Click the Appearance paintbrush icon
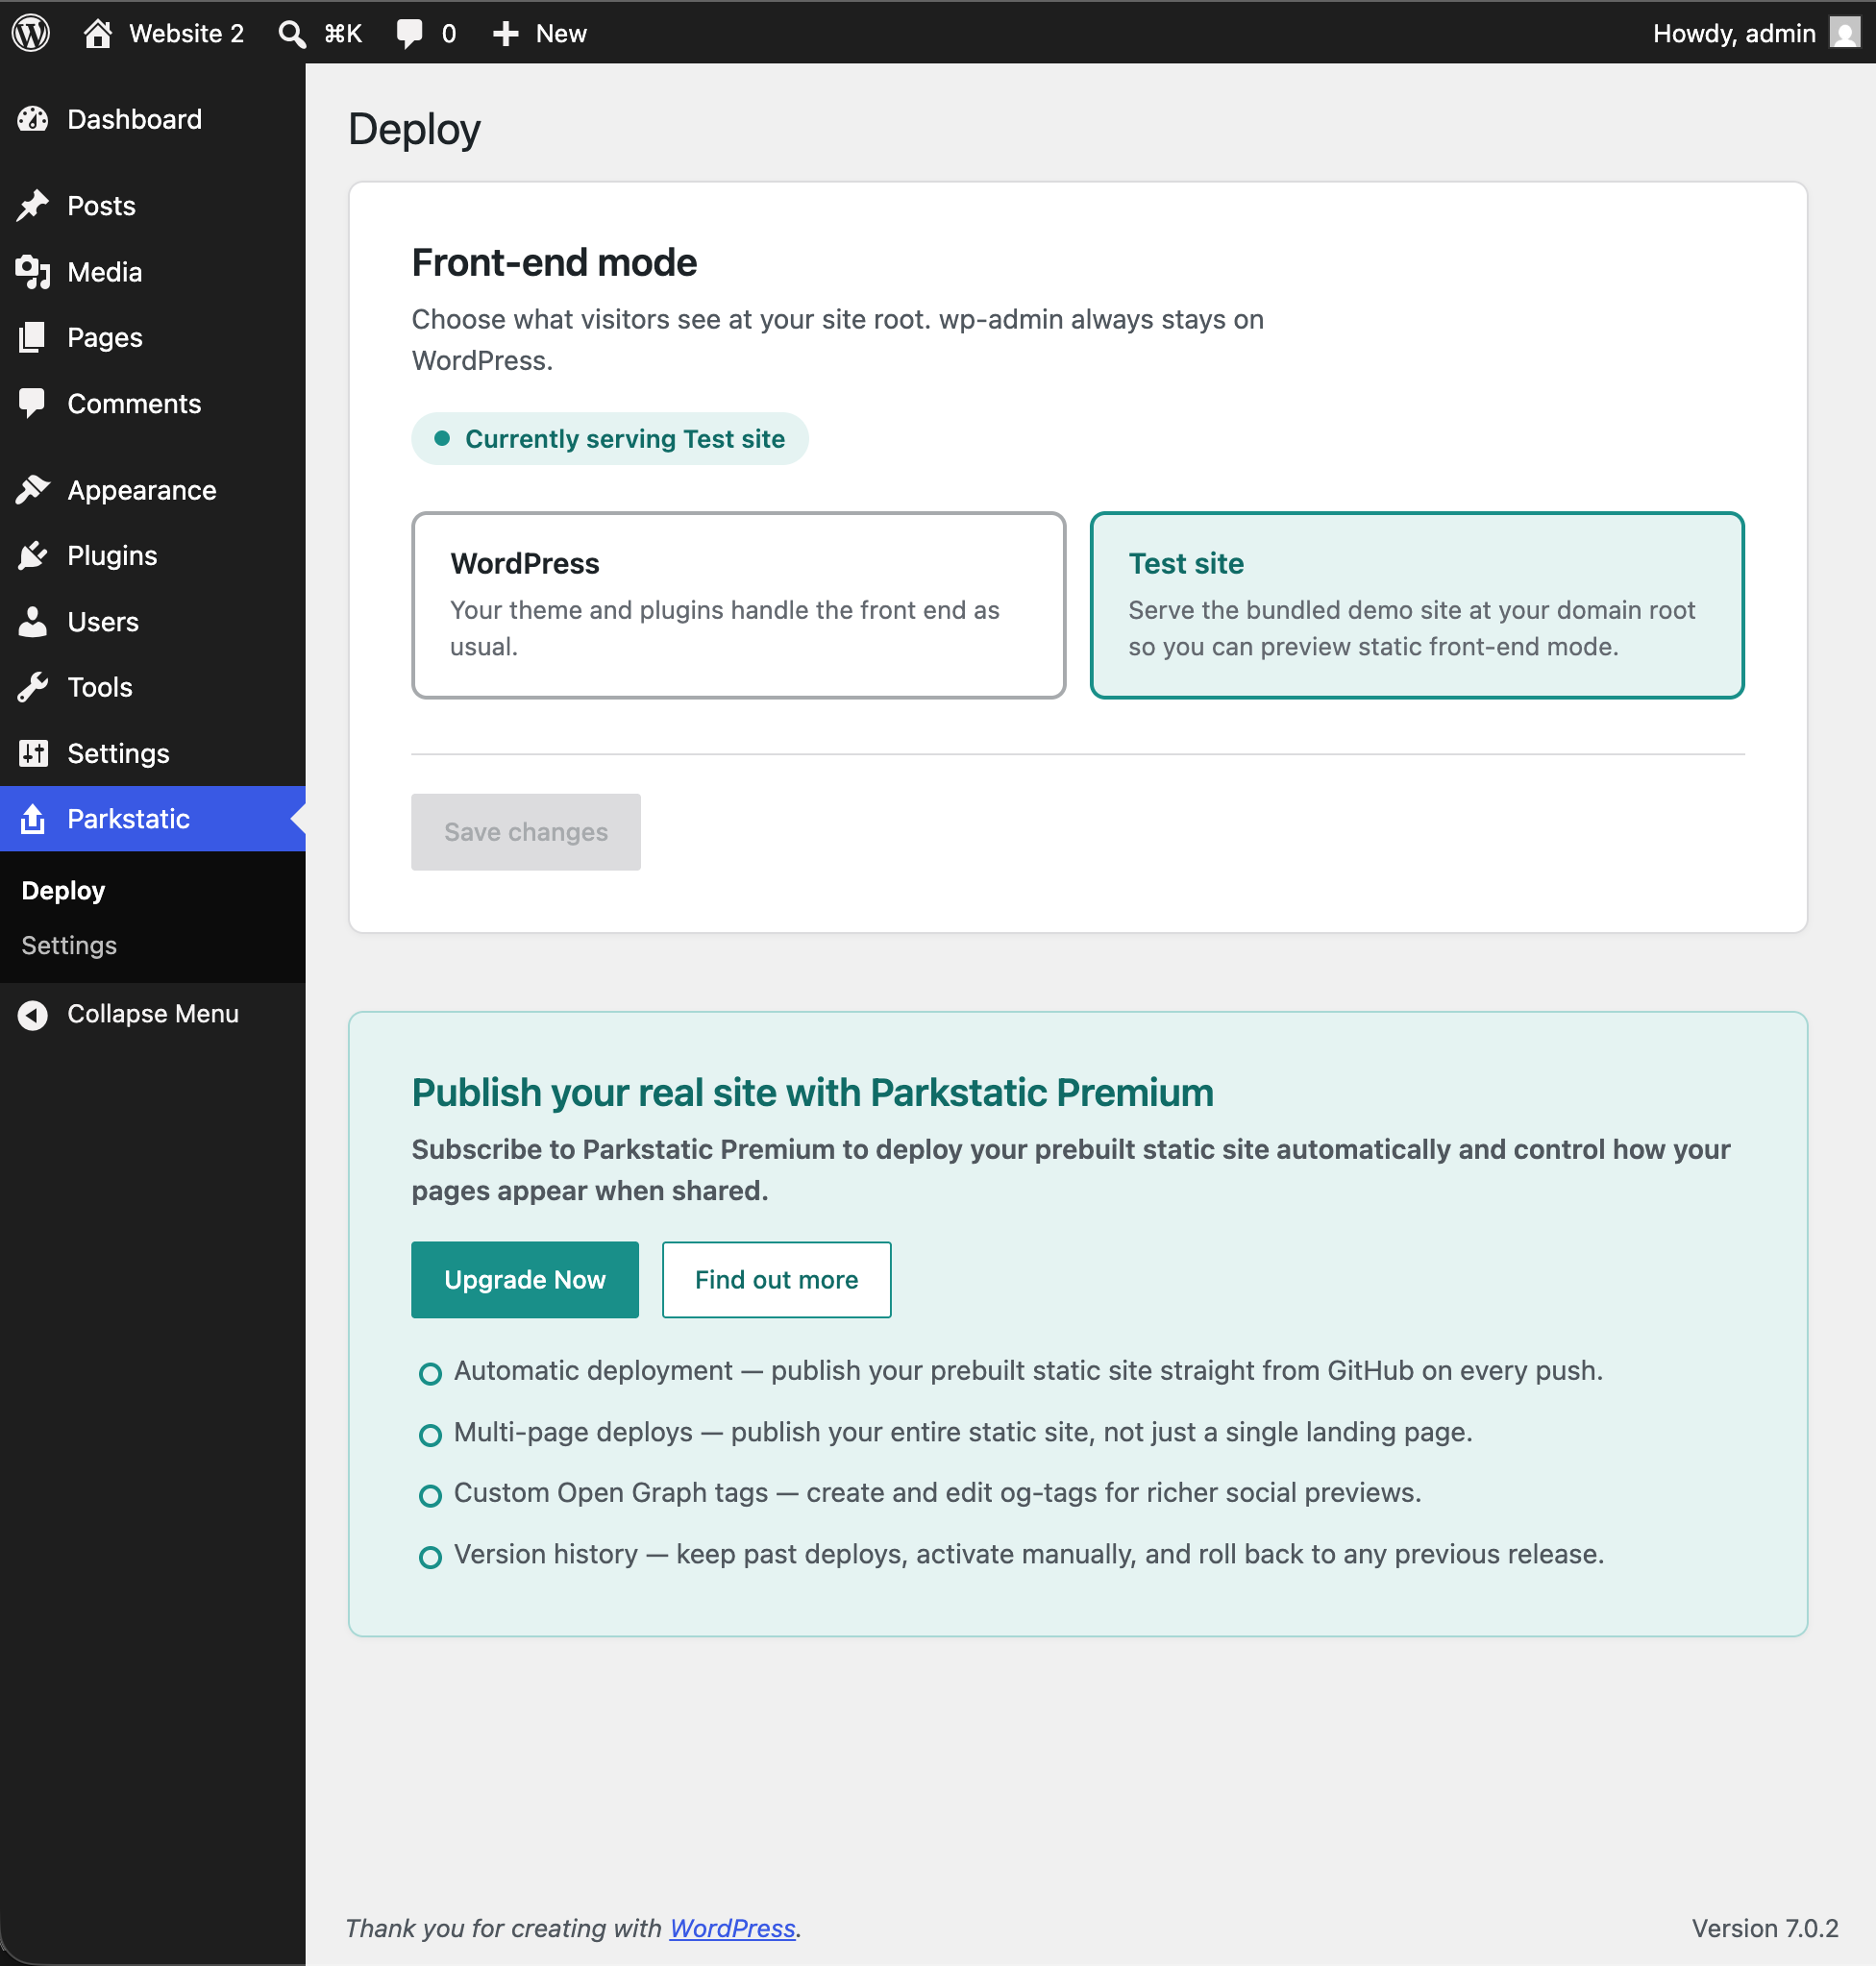The width and height of the screenshot is (1876, 1966). (x=33, y=490)
